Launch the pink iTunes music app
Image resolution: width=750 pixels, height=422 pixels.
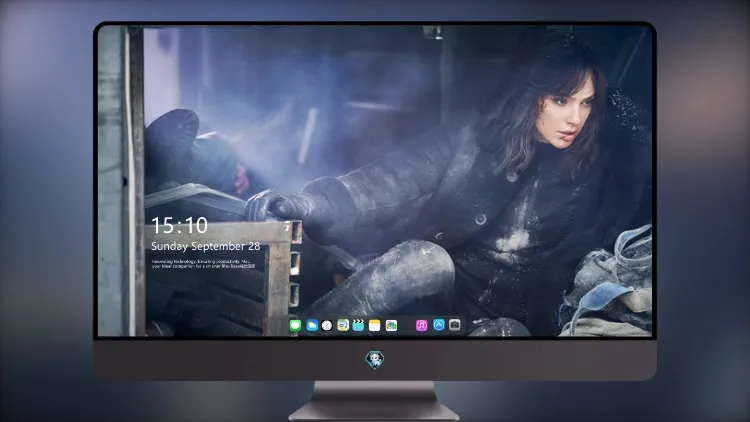click(x=421, y=326)
